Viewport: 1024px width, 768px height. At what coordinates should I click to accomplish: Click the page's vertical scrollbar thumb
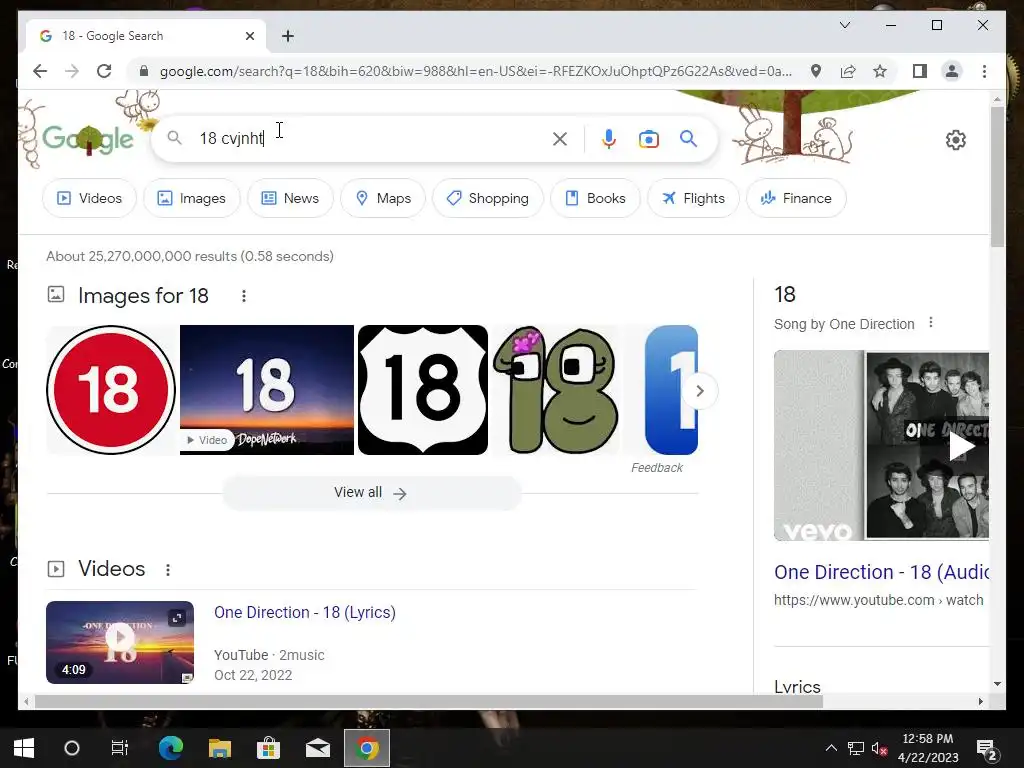(997, 176)
